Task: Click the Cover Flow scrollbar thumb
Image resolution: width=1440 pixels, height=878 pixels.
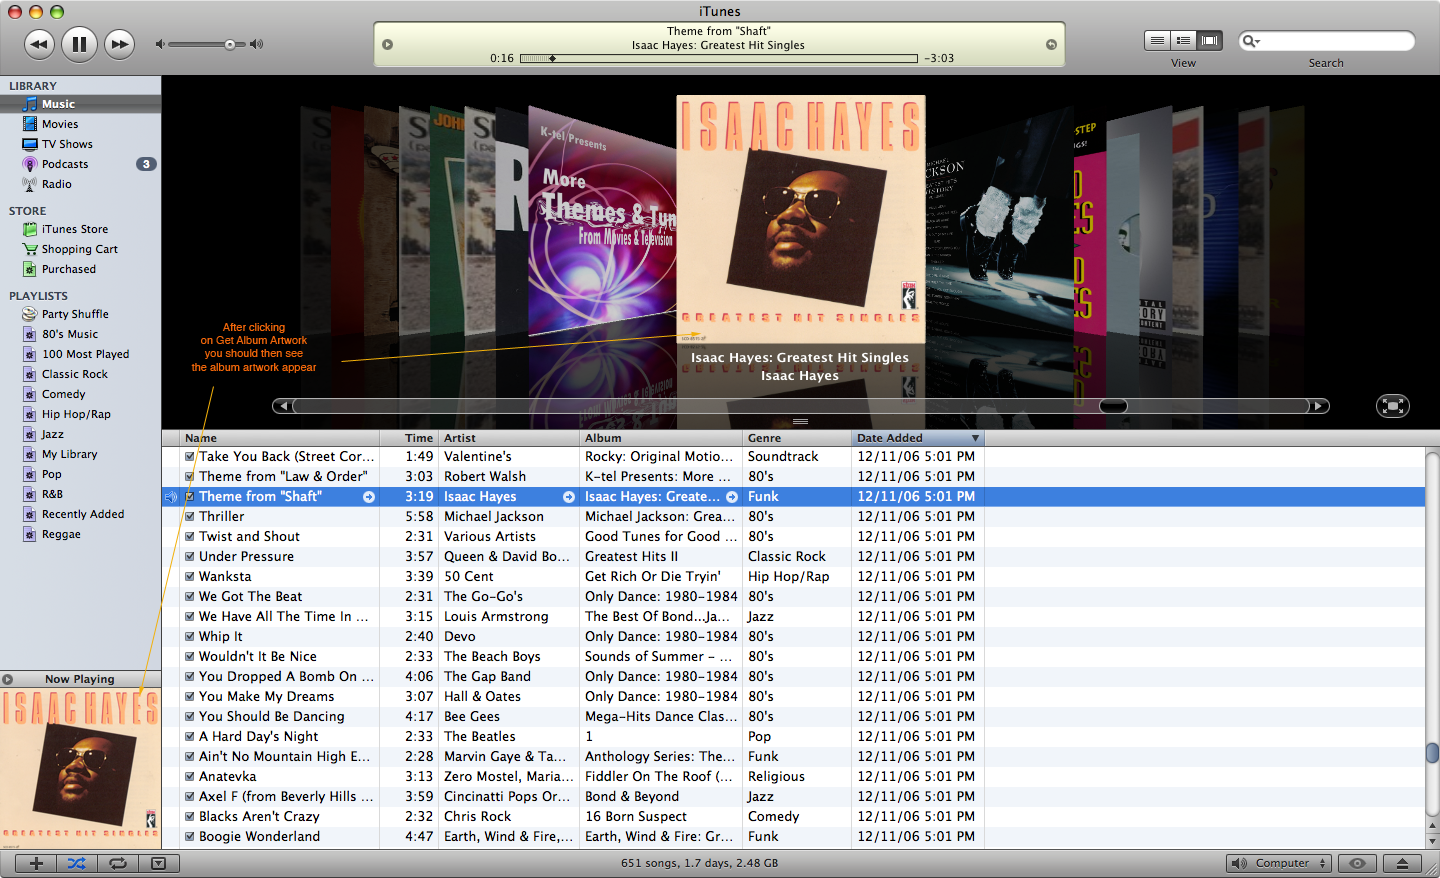Action: [1113, 406]
